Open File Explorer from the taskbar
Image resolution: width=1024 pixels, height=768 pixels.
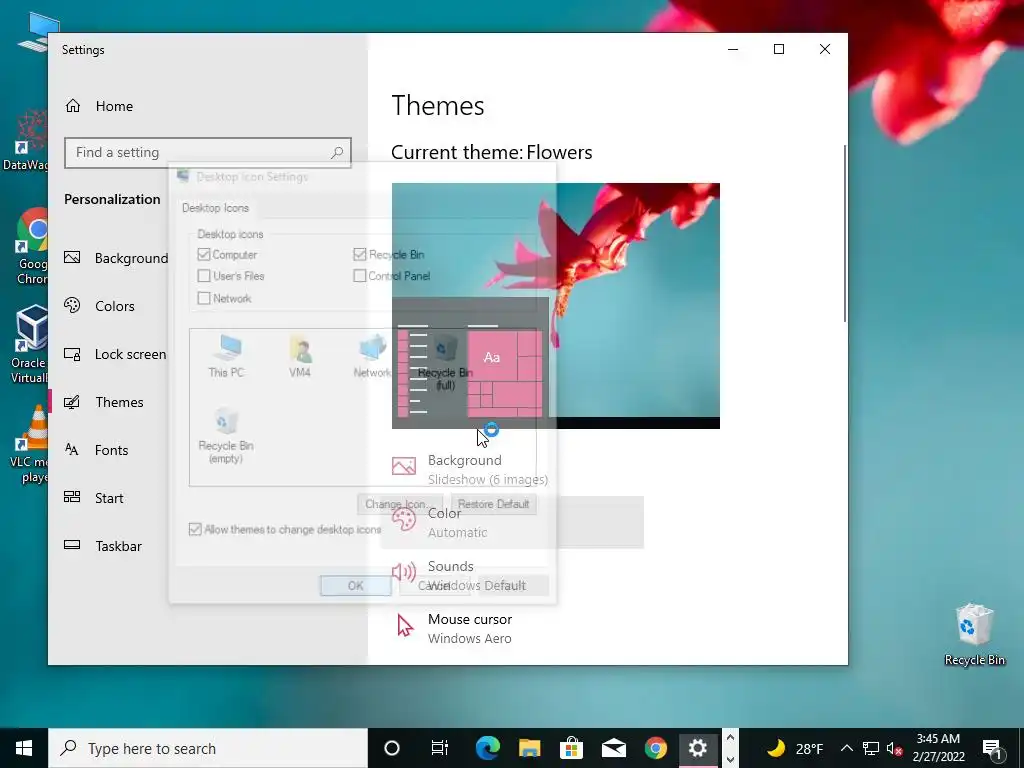[530, 748]
